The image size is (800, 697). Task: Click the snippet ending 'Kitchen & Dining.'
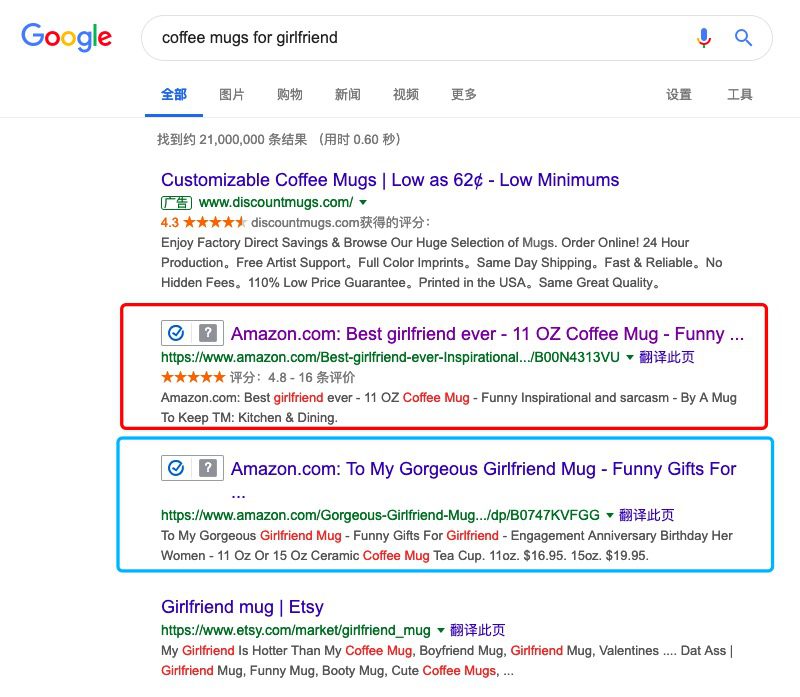pos(448,408)
